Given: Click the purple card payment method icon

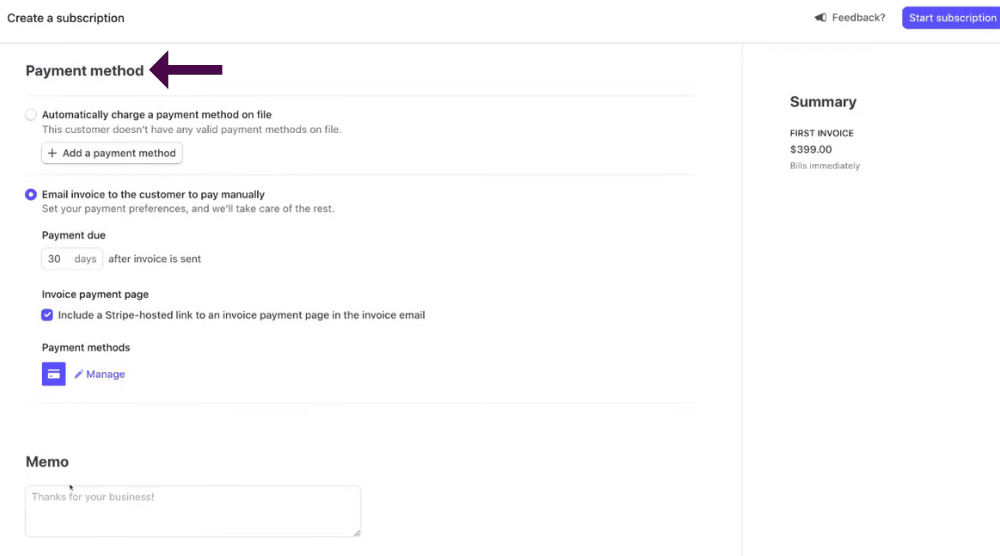Looking at the screenshot, I should pyautogui.click(x=54, y=374).
